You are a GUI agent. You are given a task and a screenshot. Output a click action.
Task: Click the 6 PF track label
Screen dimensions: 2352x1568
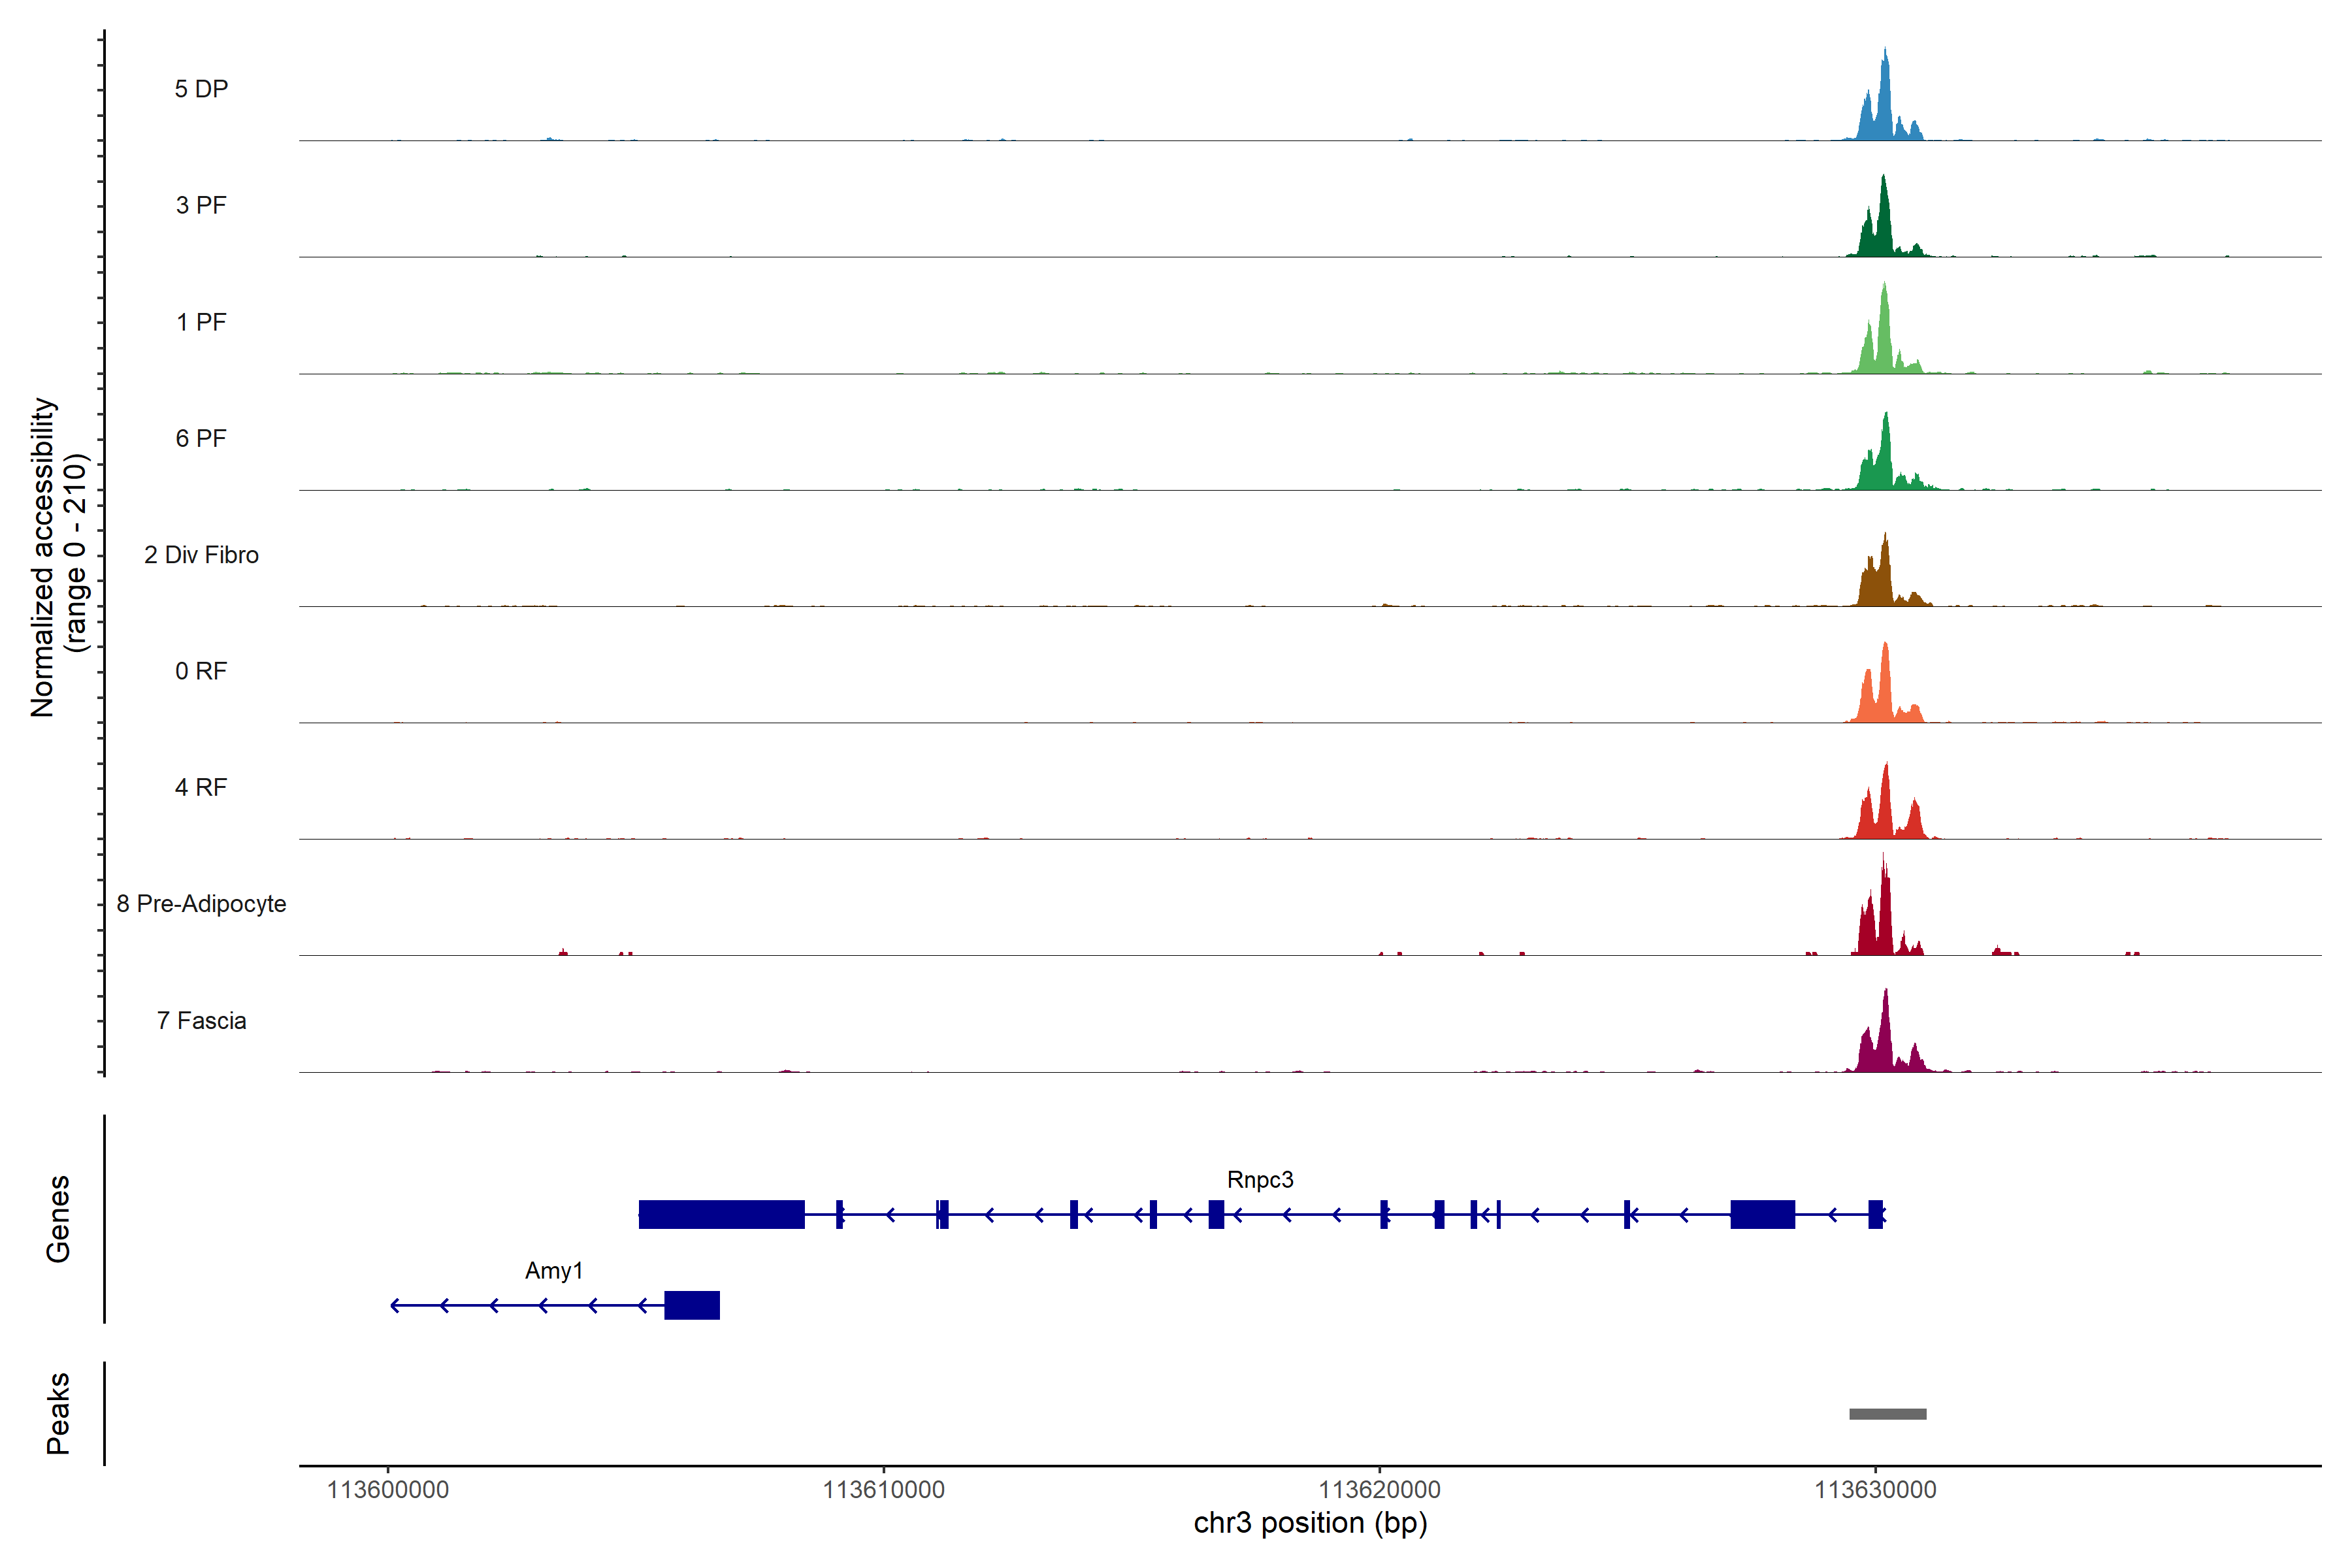(x=201, y=438)
